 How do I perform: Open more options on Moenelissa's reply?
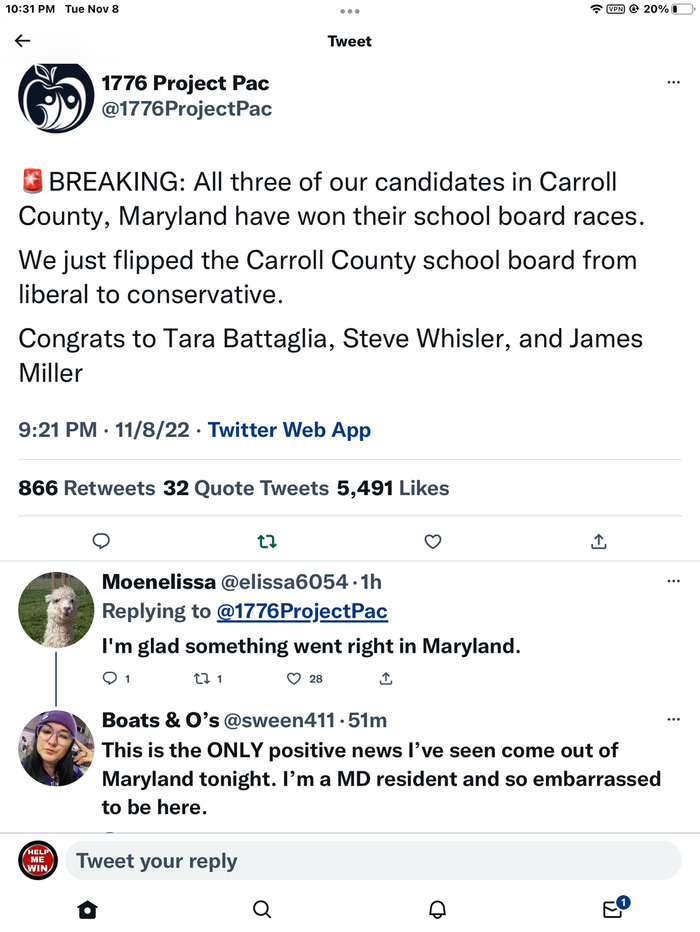[x=673, y=581]
